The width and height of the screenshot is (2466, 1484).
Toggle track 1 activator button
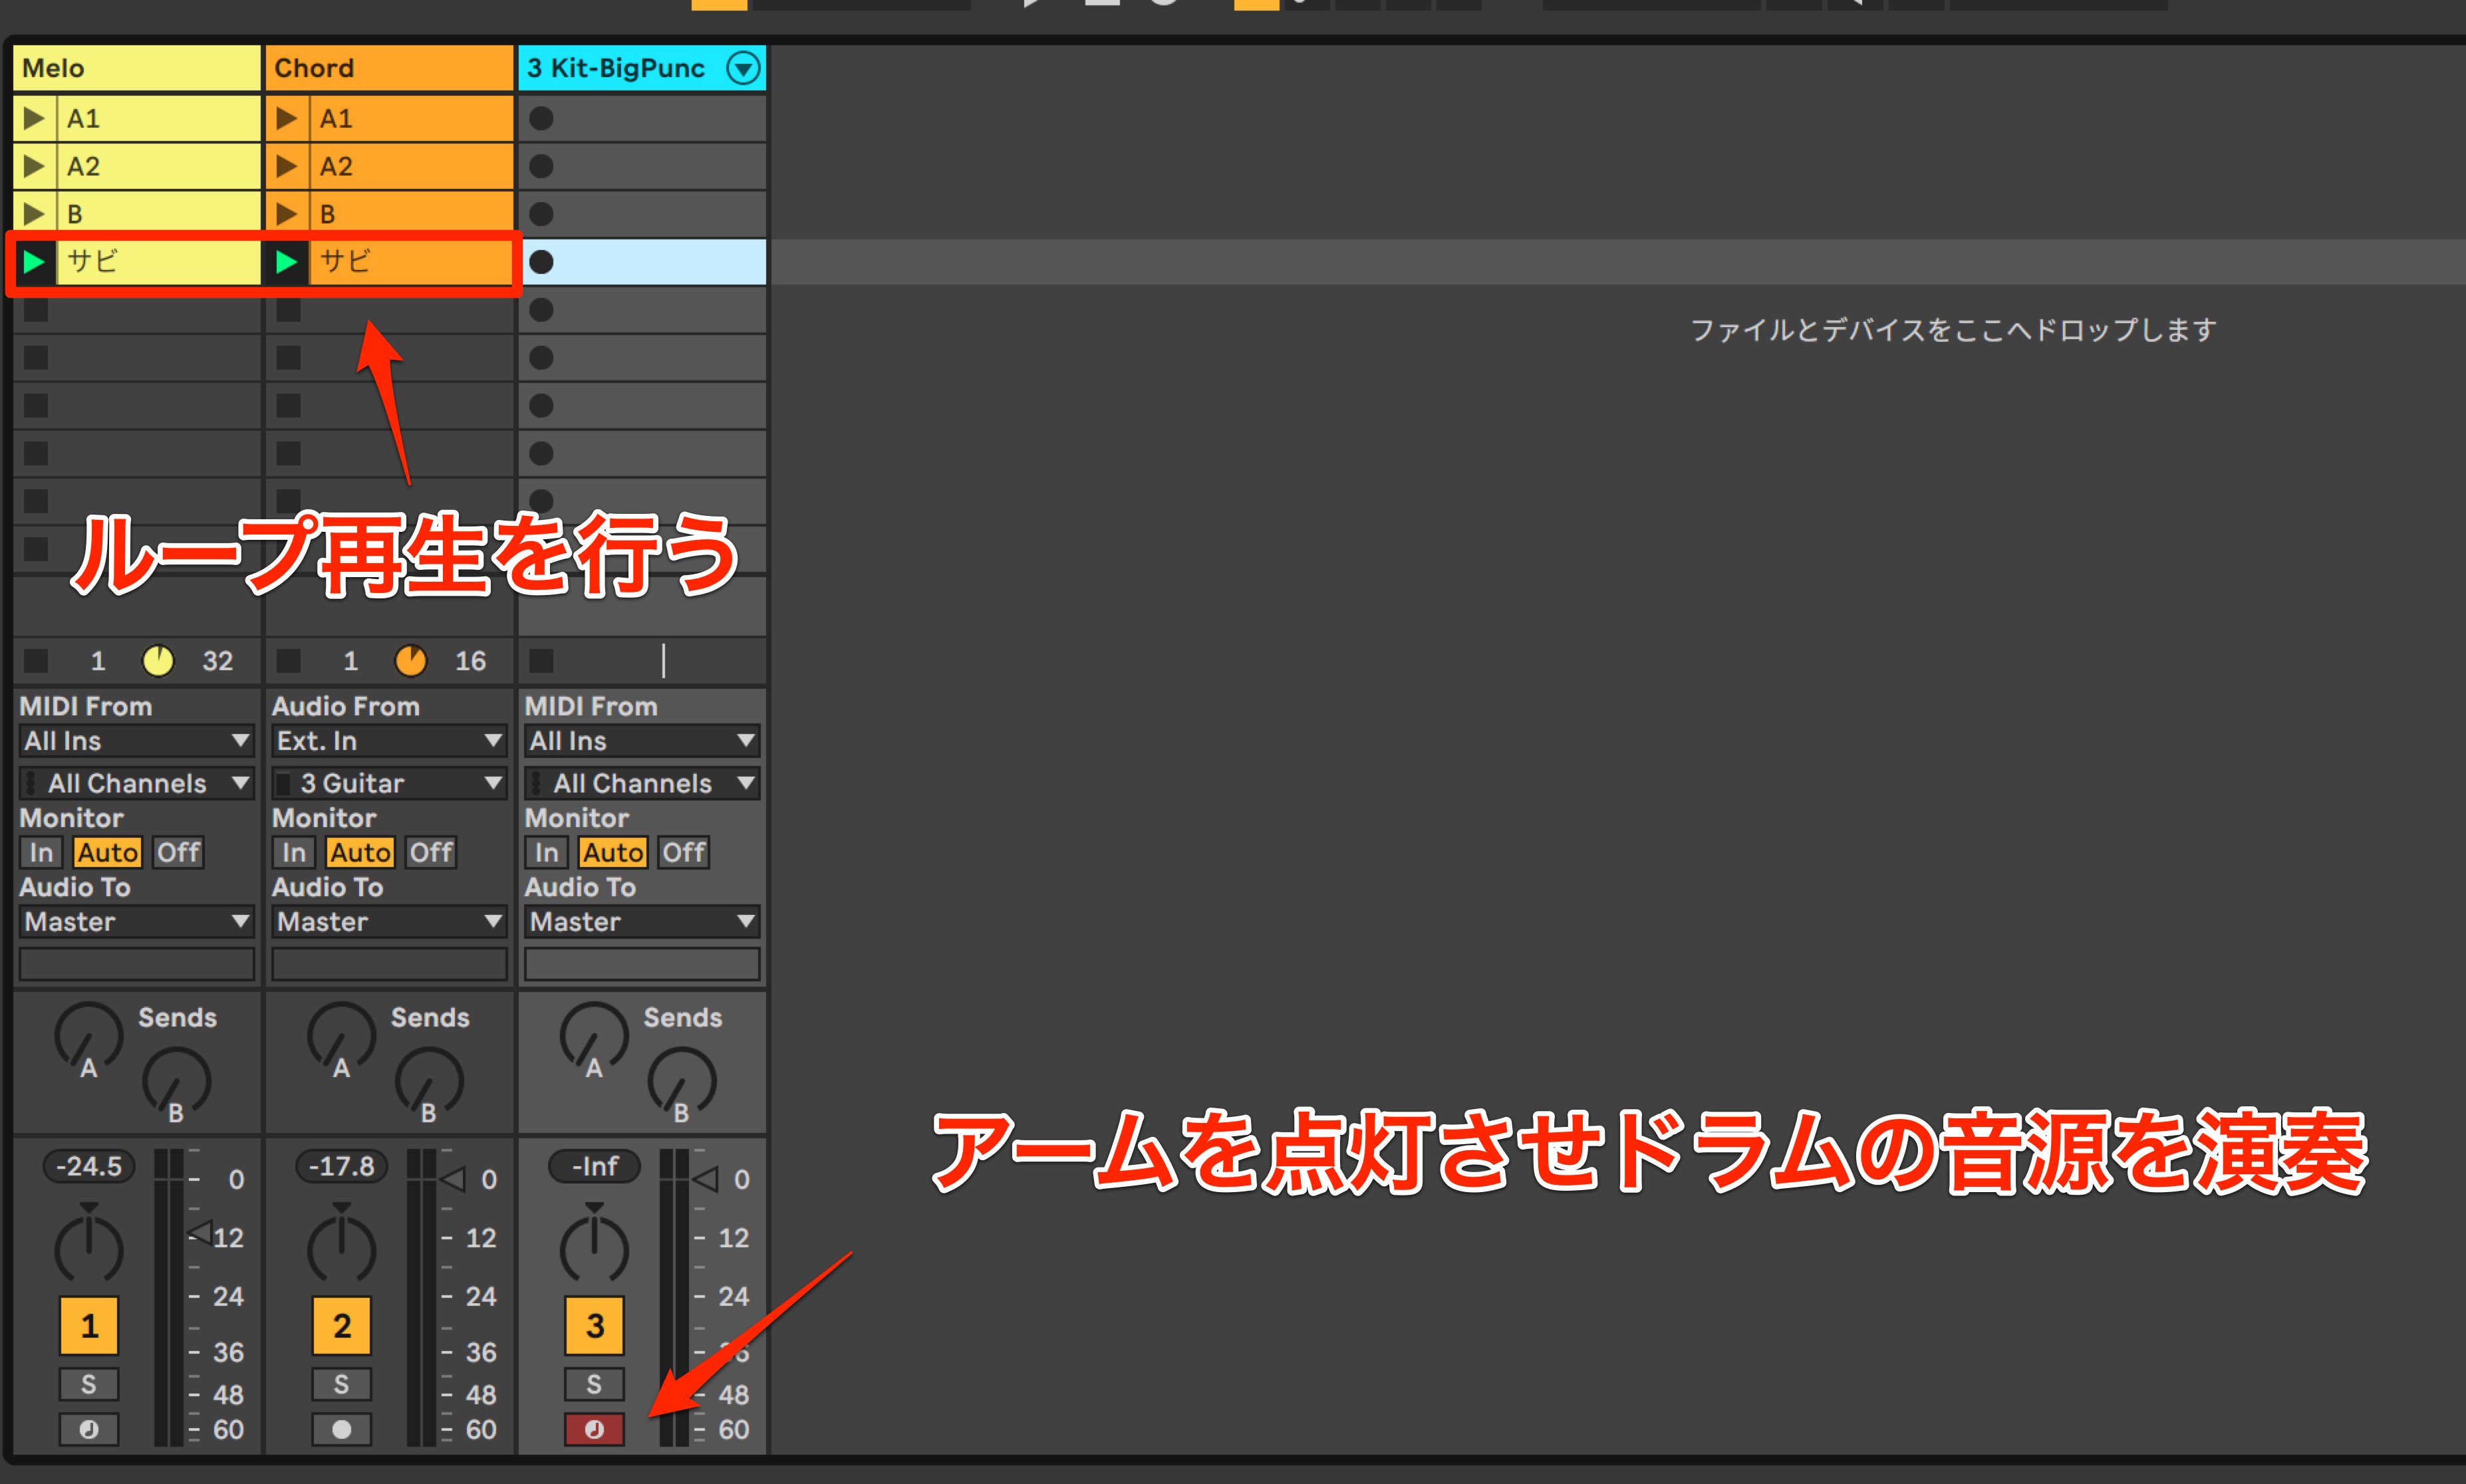point(89,1326)
